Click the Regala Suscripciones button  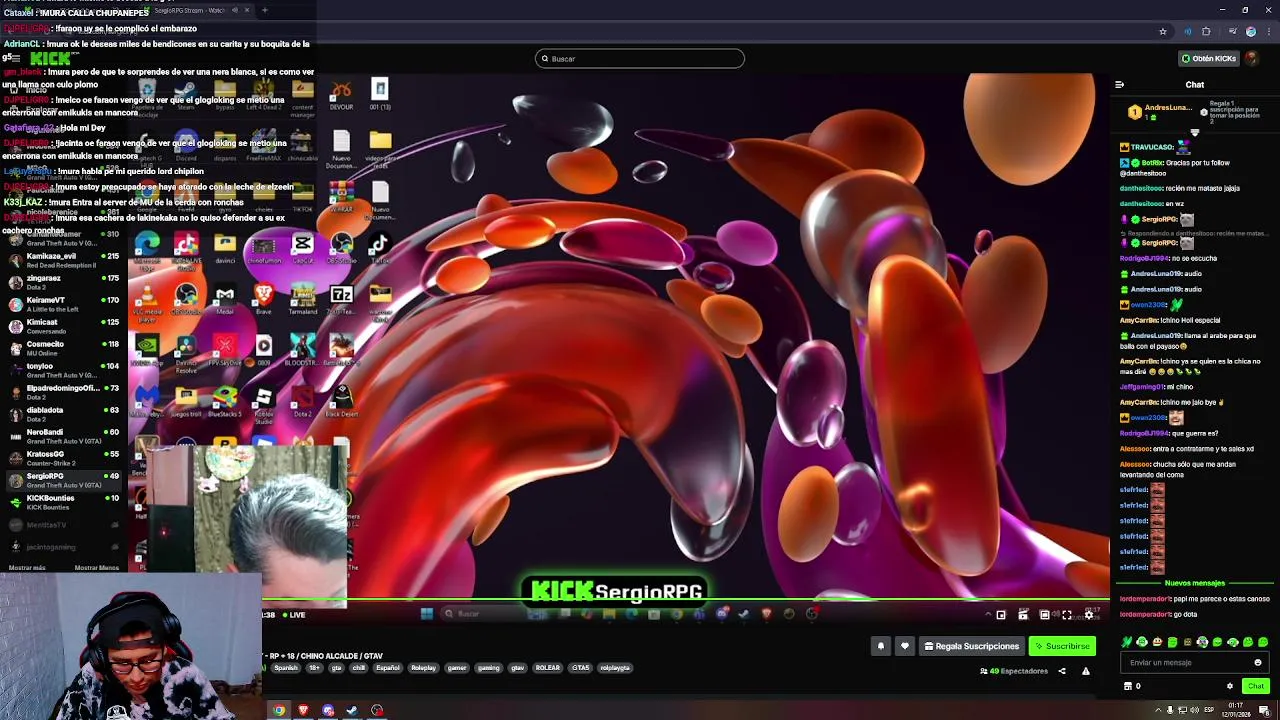(971, 646)
